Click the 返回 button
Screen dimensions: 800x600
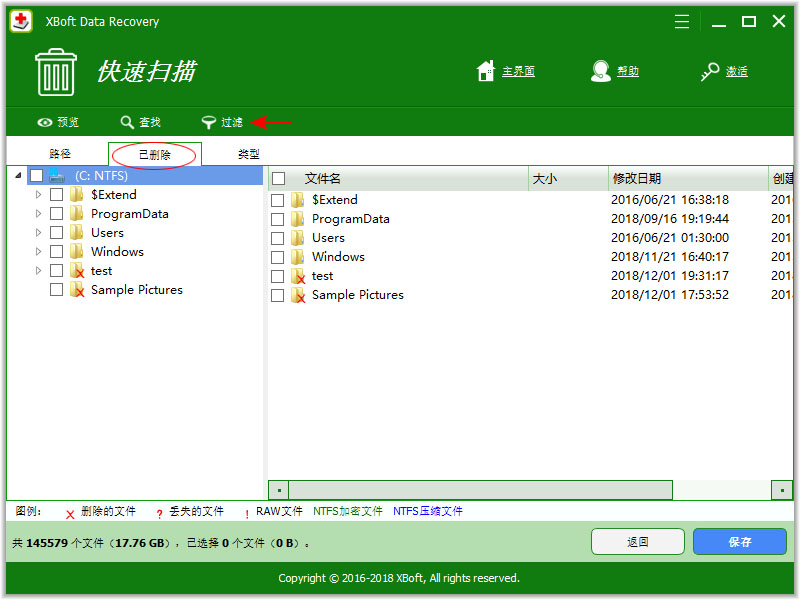637,542
